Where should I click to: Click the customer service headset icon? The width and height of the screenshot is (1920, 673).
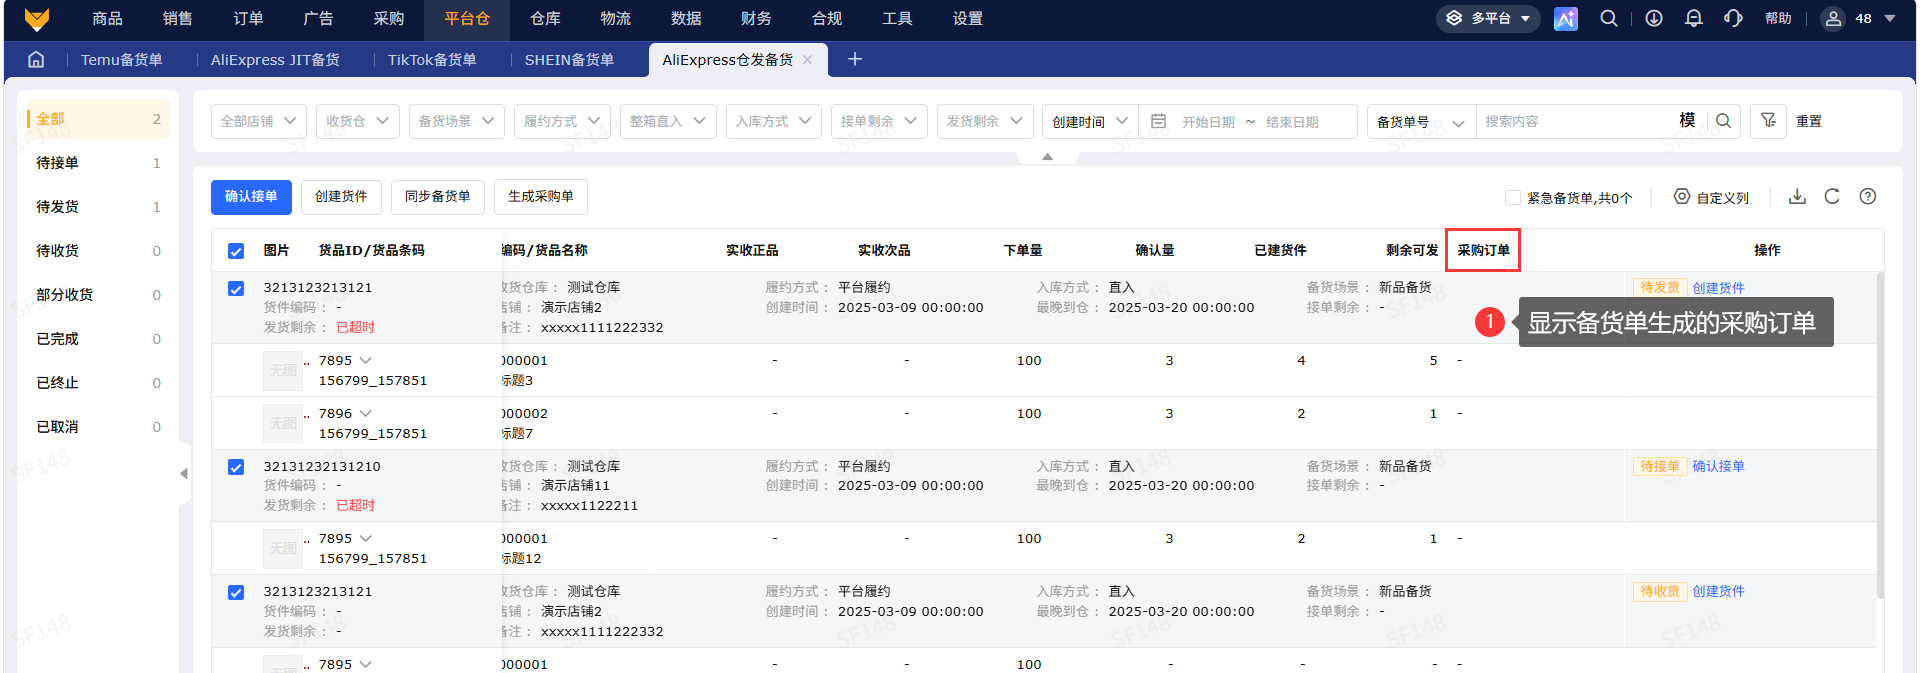point(1734,19)
